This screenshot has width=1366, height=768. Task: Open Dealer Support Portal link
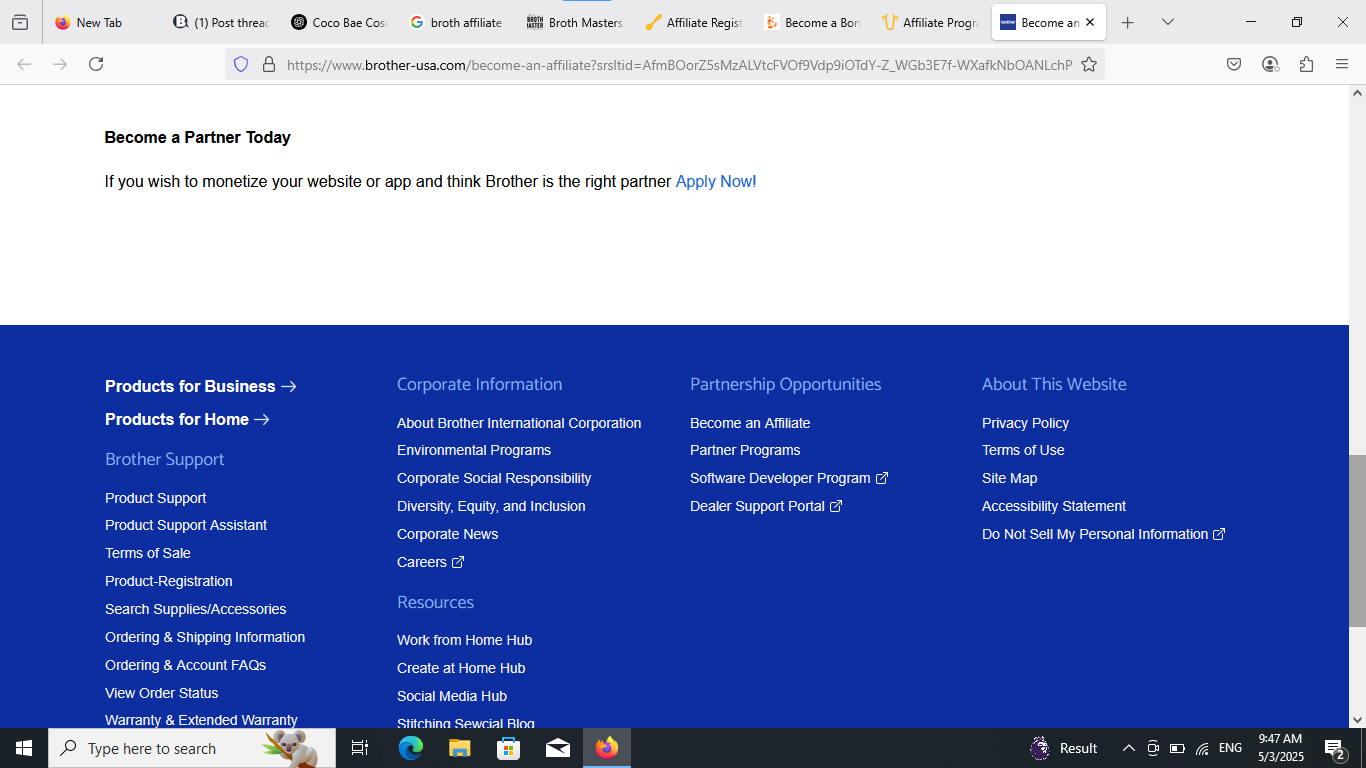click(766, 506)
